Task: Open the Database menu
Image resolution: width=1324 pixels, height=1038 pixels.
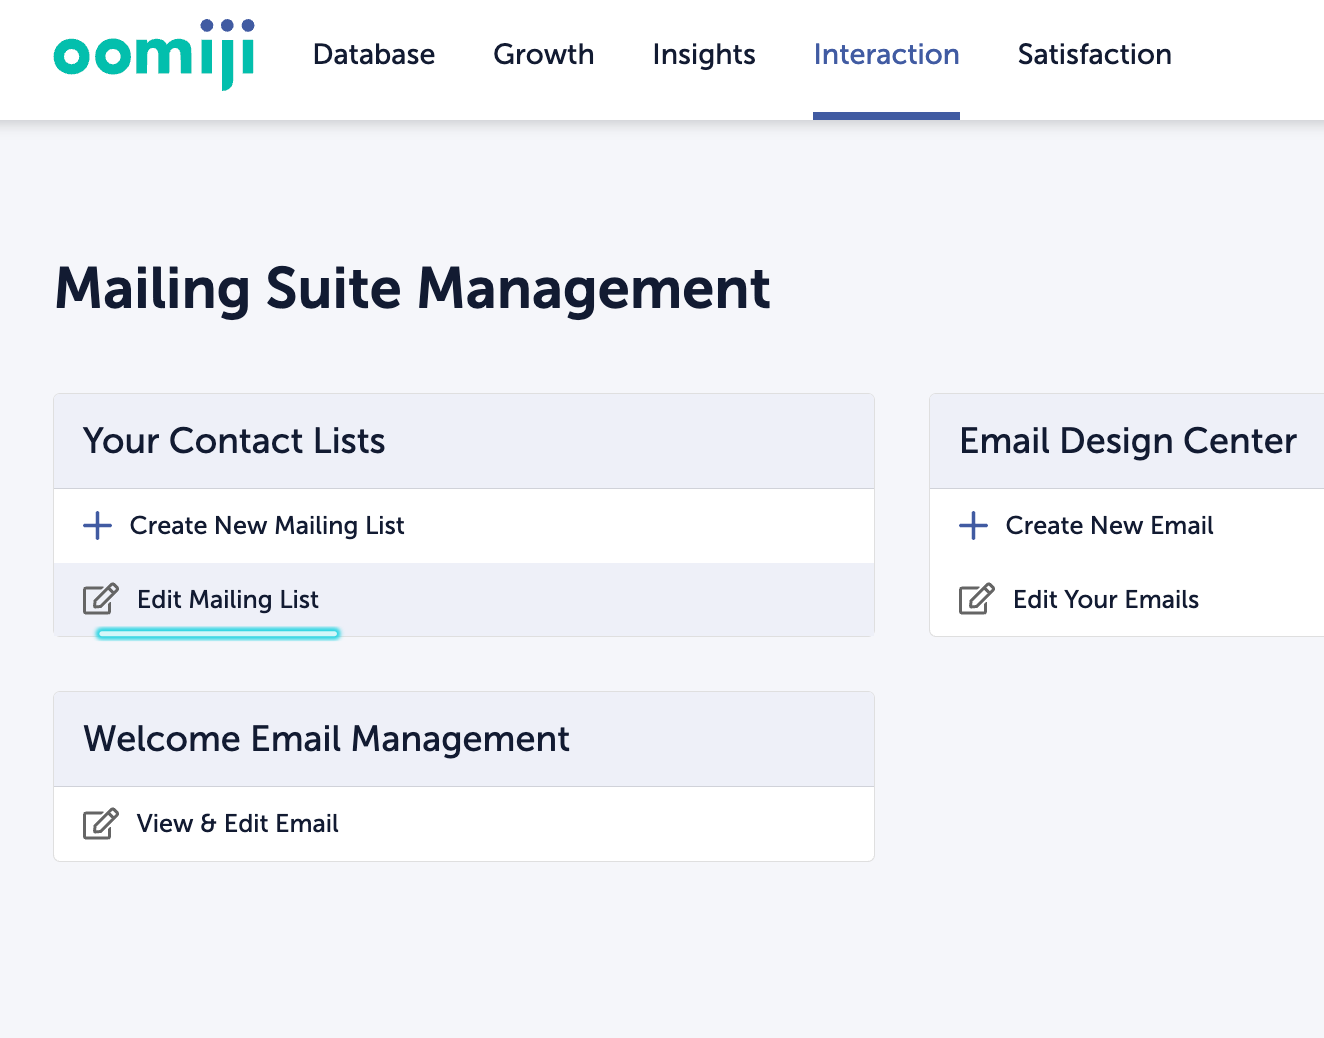Action: tap(374, 54)
